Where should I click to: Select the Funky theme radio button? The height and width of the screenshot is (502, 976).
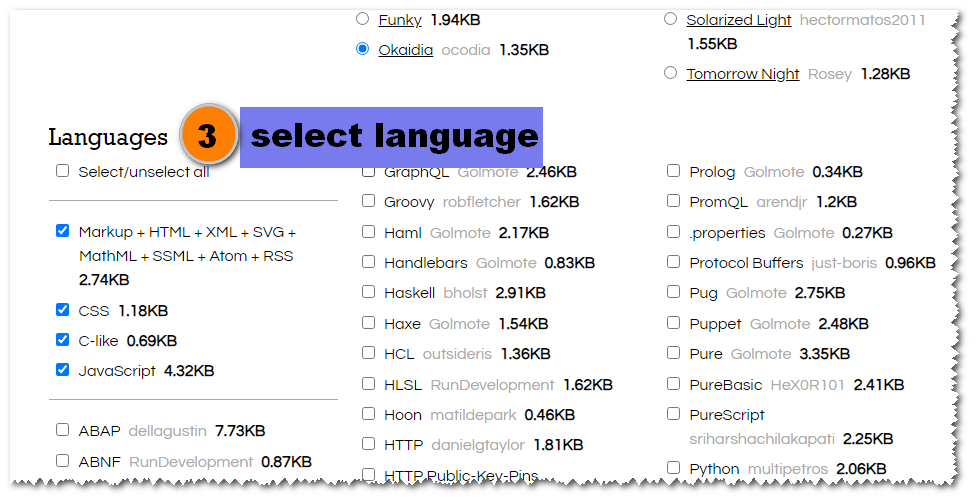coord(362,19)
